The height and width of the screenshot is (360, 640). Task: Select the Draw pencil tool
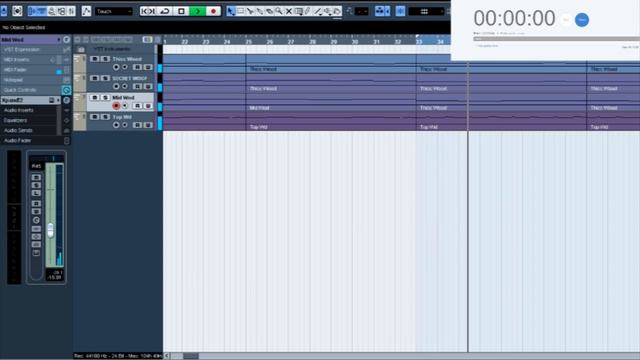point(308,11)
